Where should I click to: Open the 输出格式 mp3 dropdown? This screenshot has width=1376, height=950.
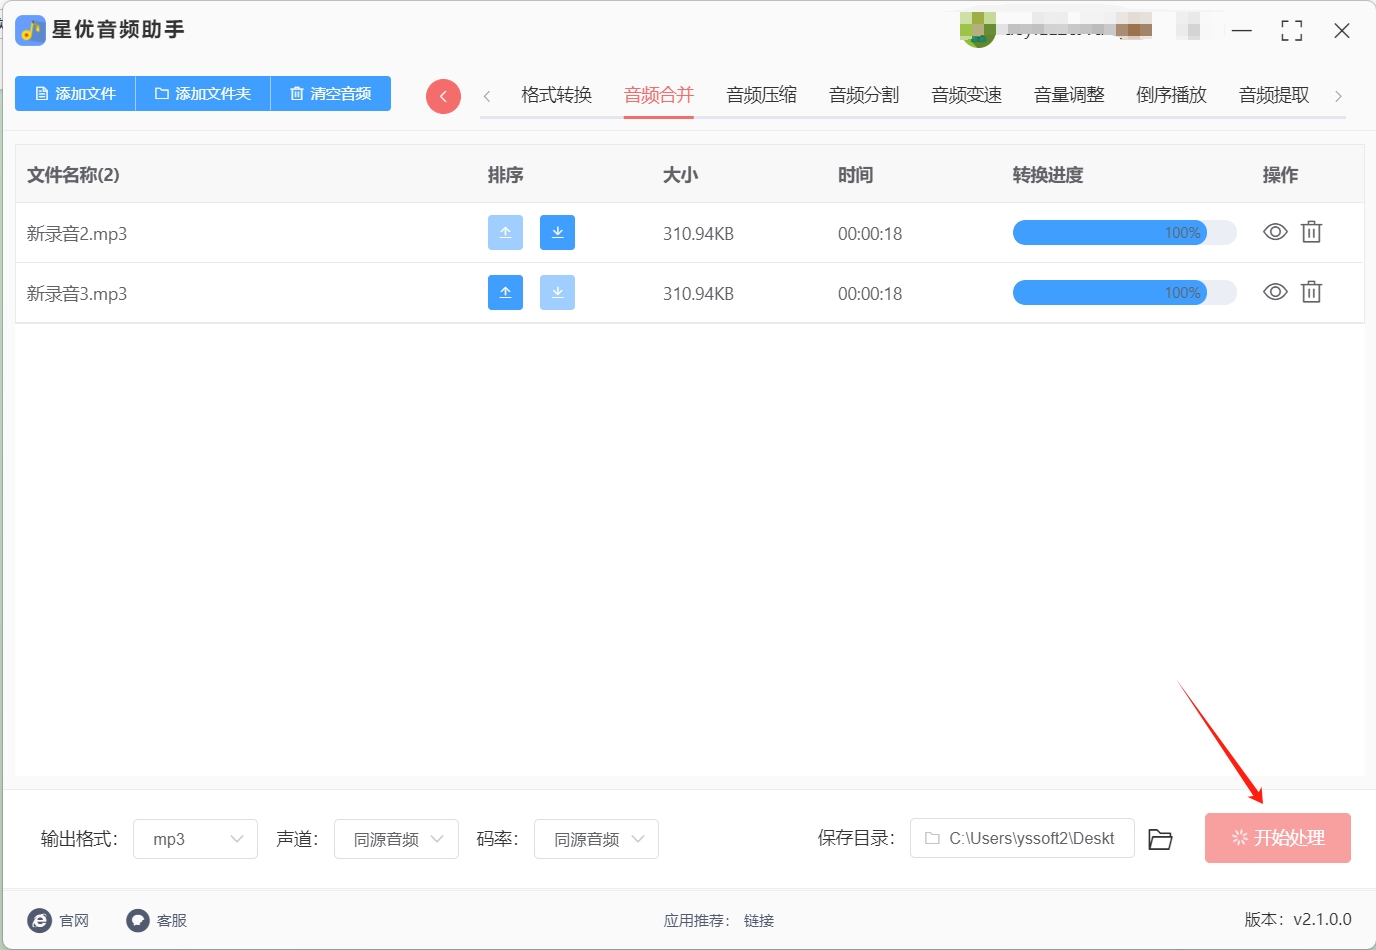[x=195, y=839]
